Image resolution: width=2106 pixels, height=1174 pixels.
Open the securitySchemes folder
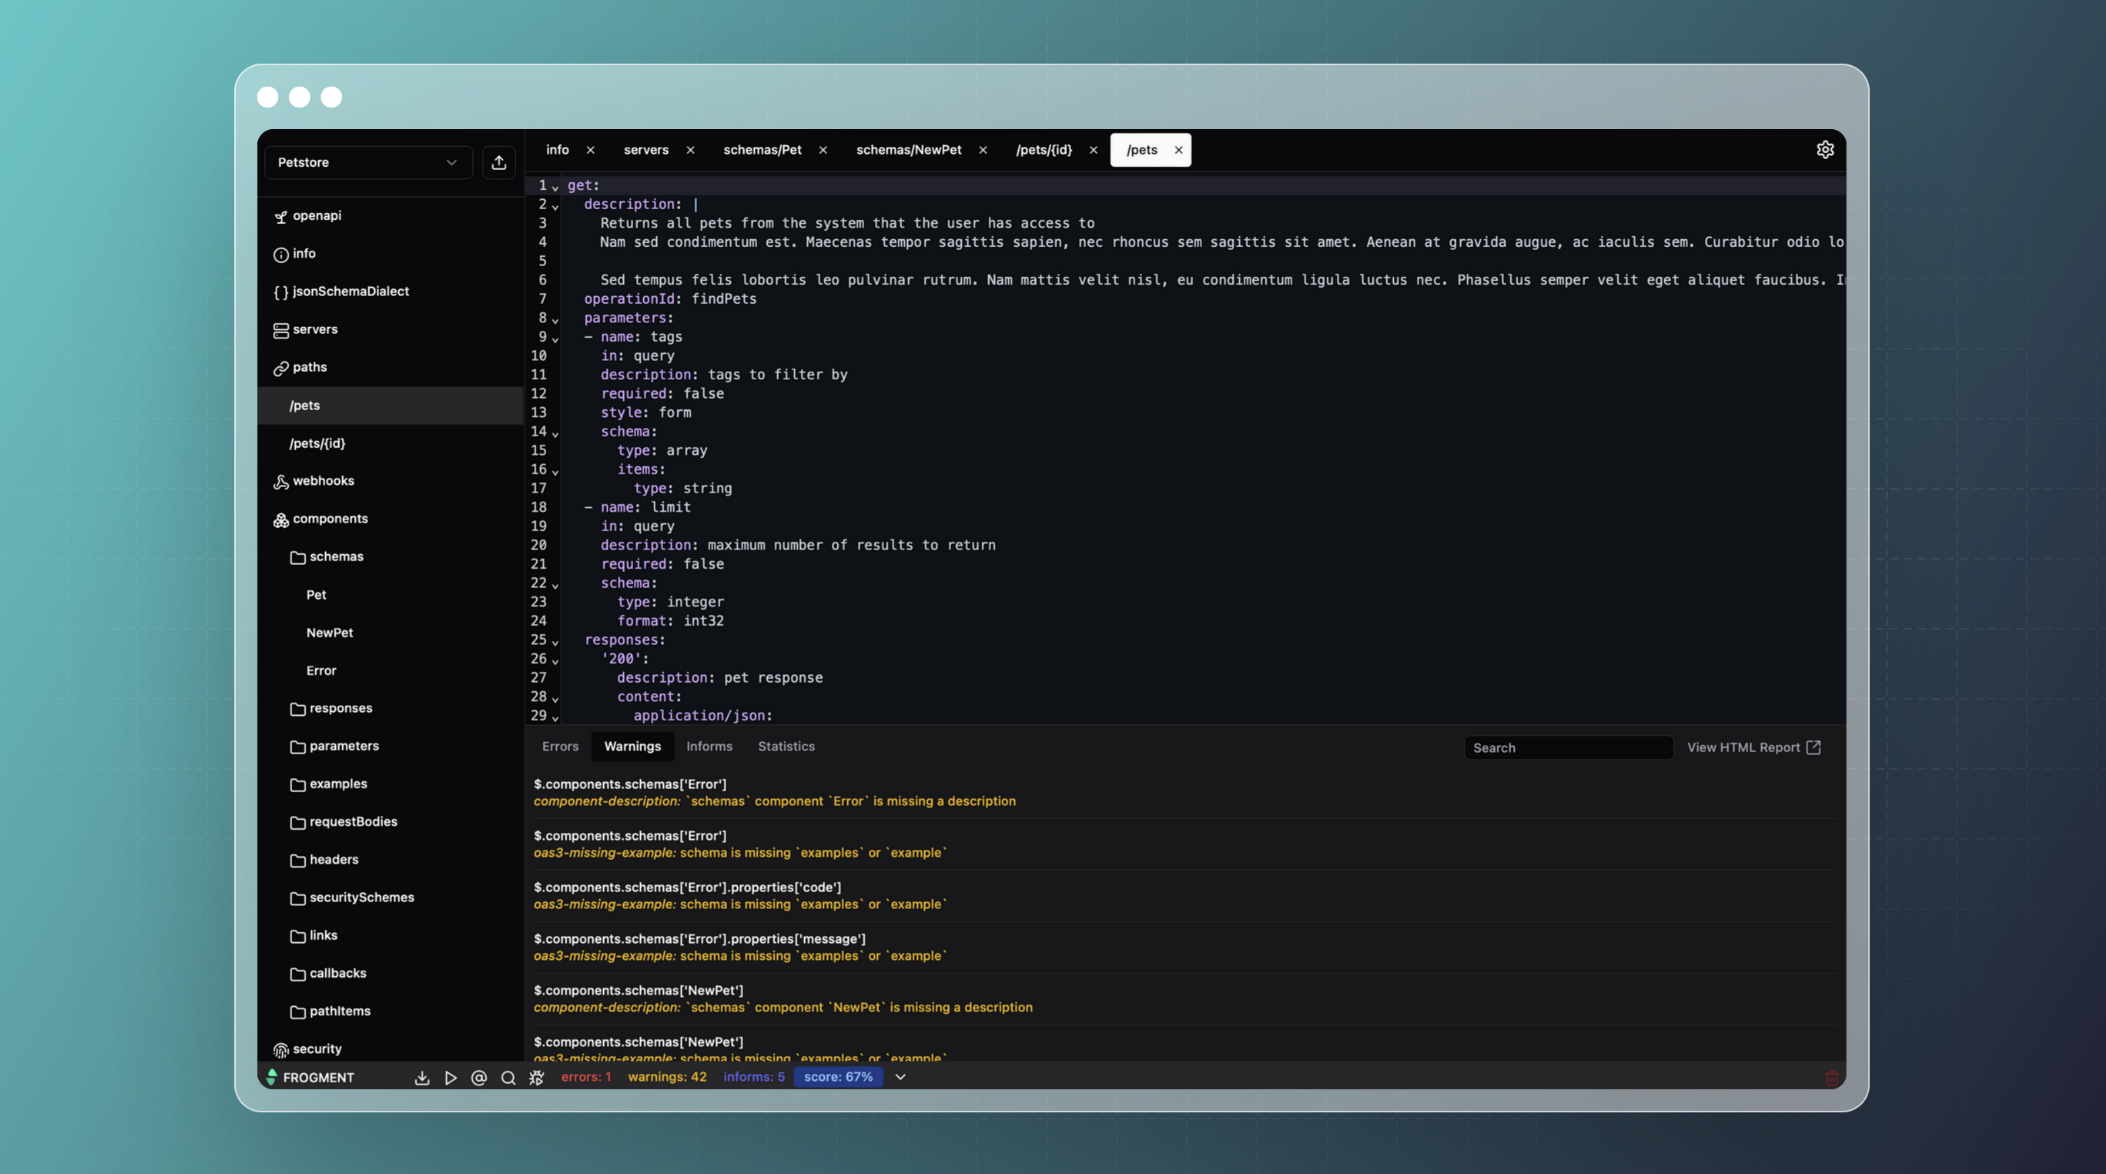(x=390, y=898)
